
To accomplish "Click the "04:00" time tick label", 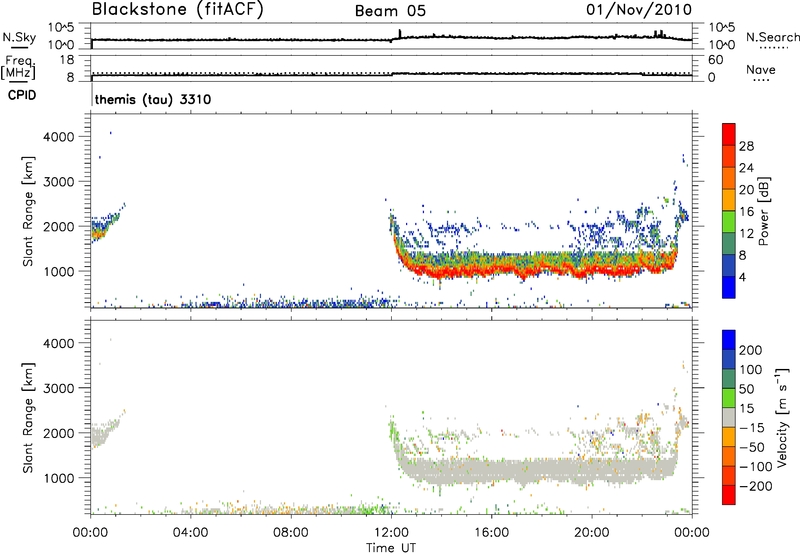I will [x=190, y=533].
